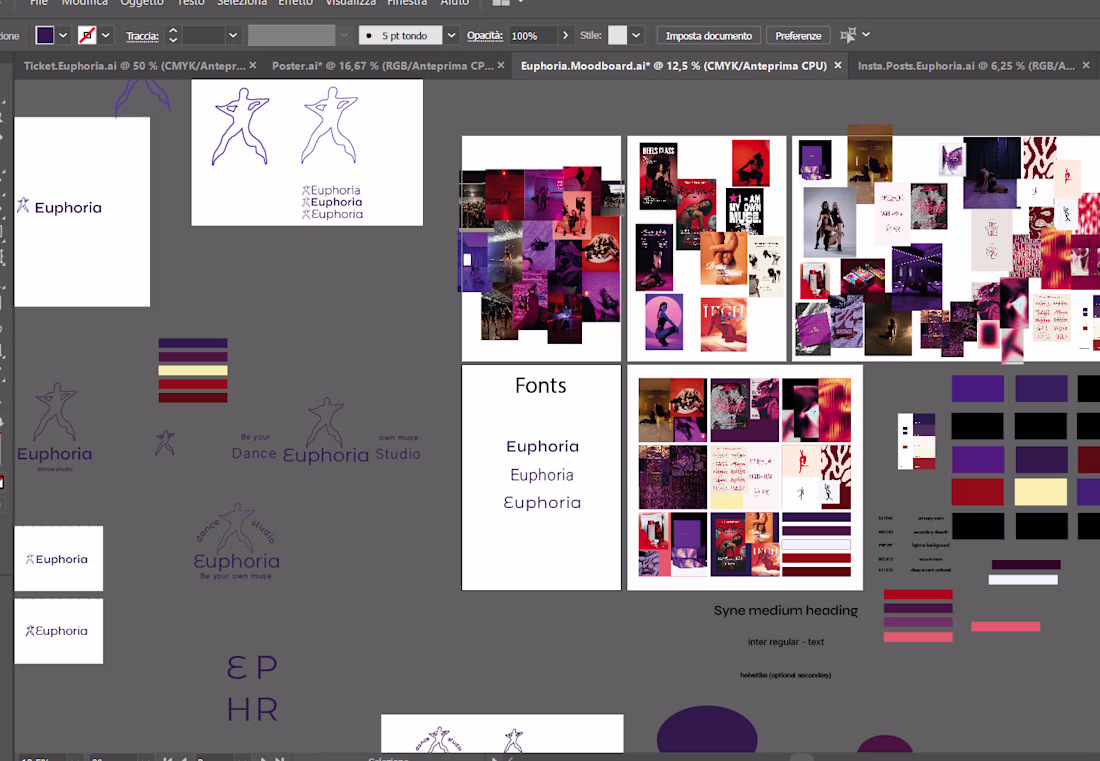Open the purple fill color swatch

[x=45, y=35]
